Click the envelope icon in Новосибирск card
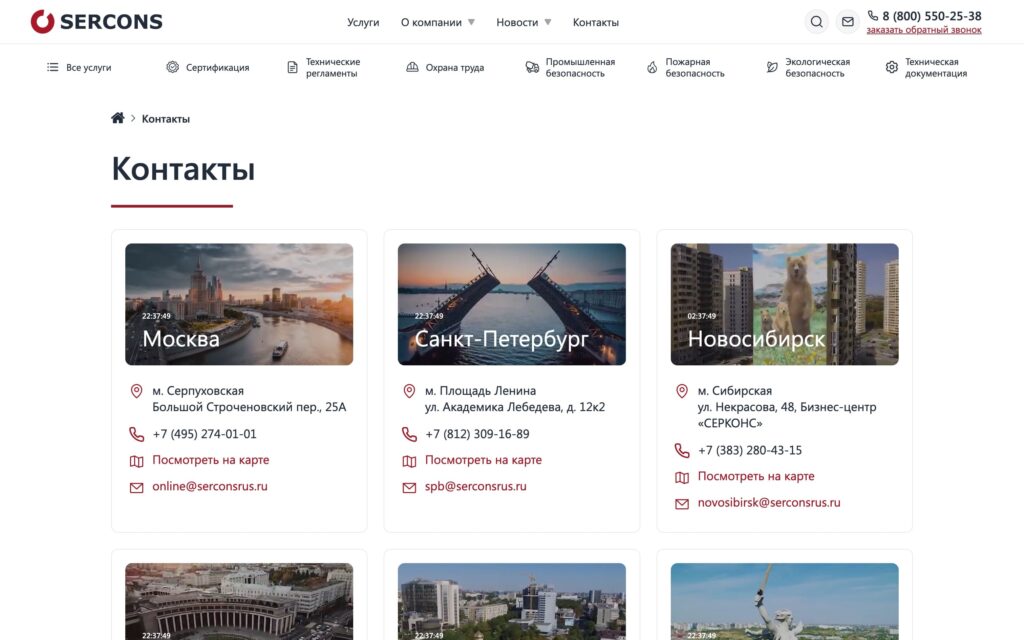The width and height of the screenshot is (1024, 640). coord(682,504)
